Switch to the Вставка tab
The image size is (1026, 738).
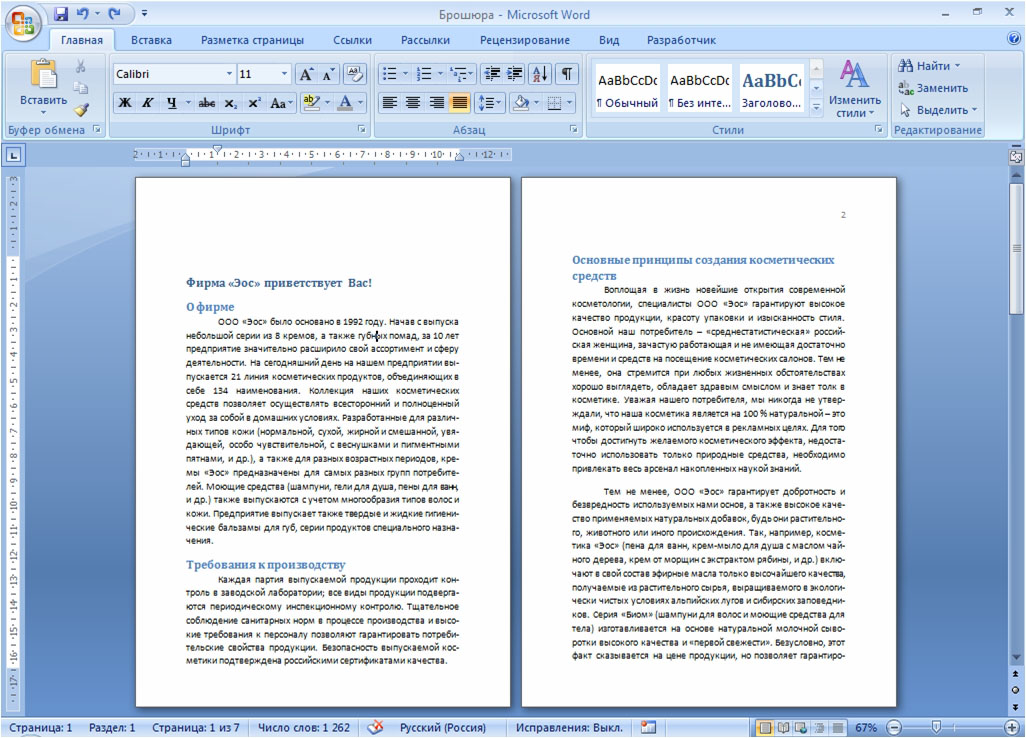pos(151,40)
